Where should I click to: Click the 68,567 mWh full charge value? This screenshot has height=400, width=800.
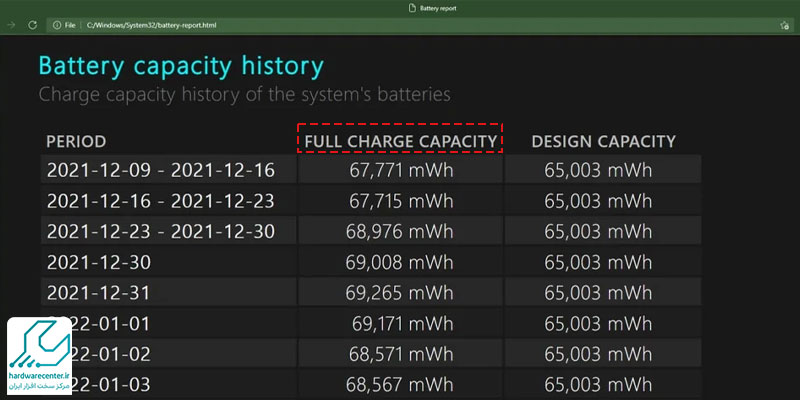pos(399,385)
